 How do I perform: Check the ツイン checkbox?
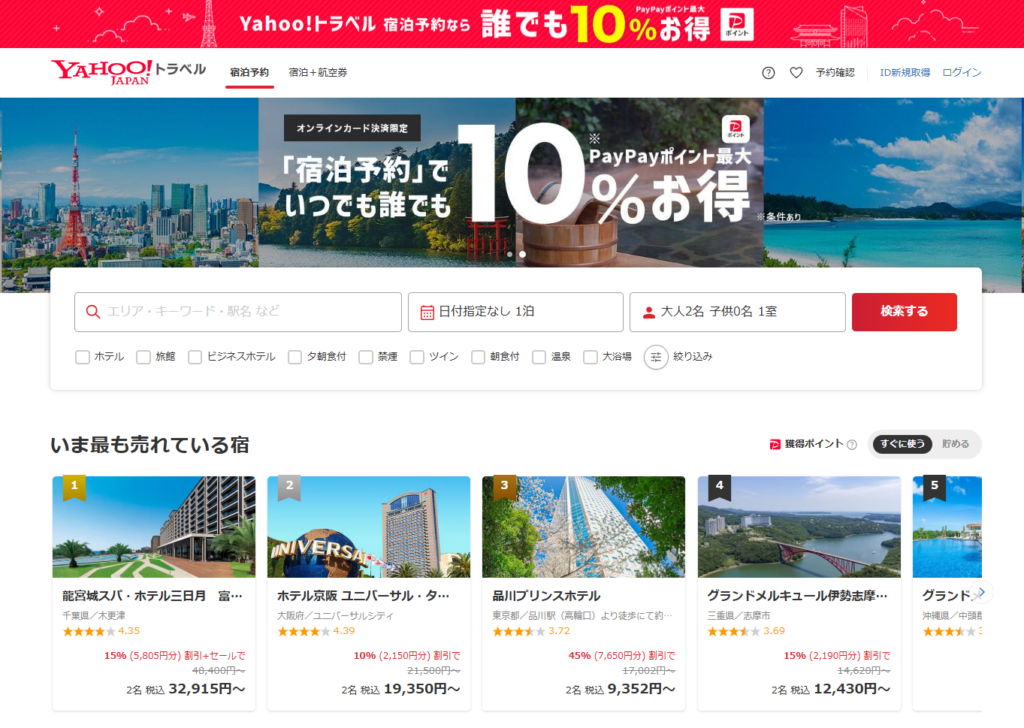(417, 357)
